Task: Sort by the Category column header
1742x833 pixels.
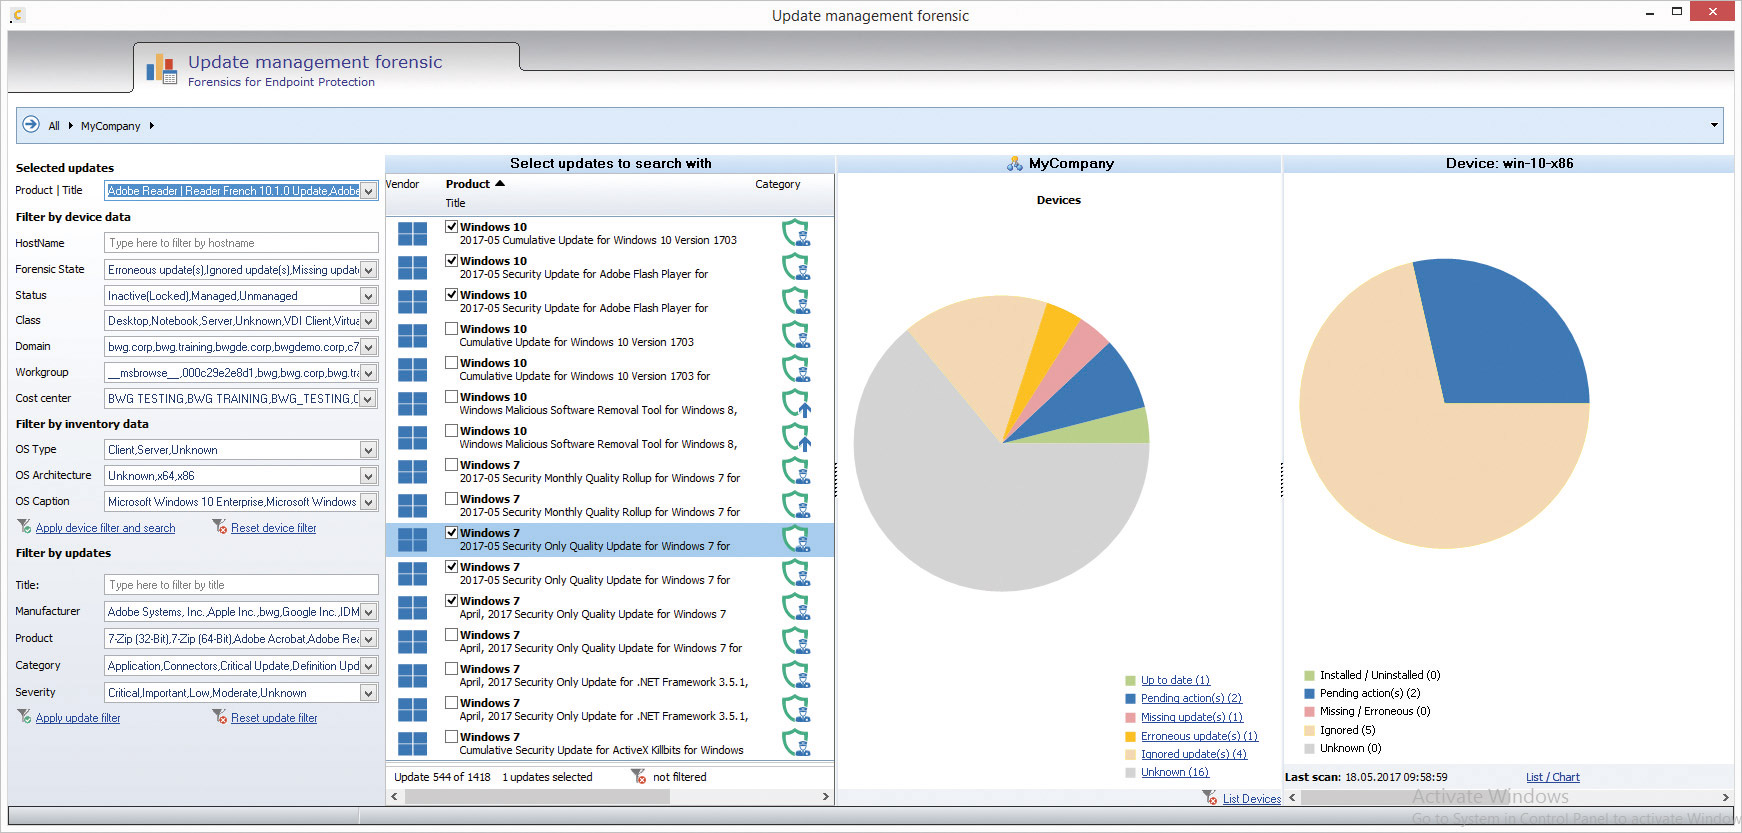Action: (778, 184)
